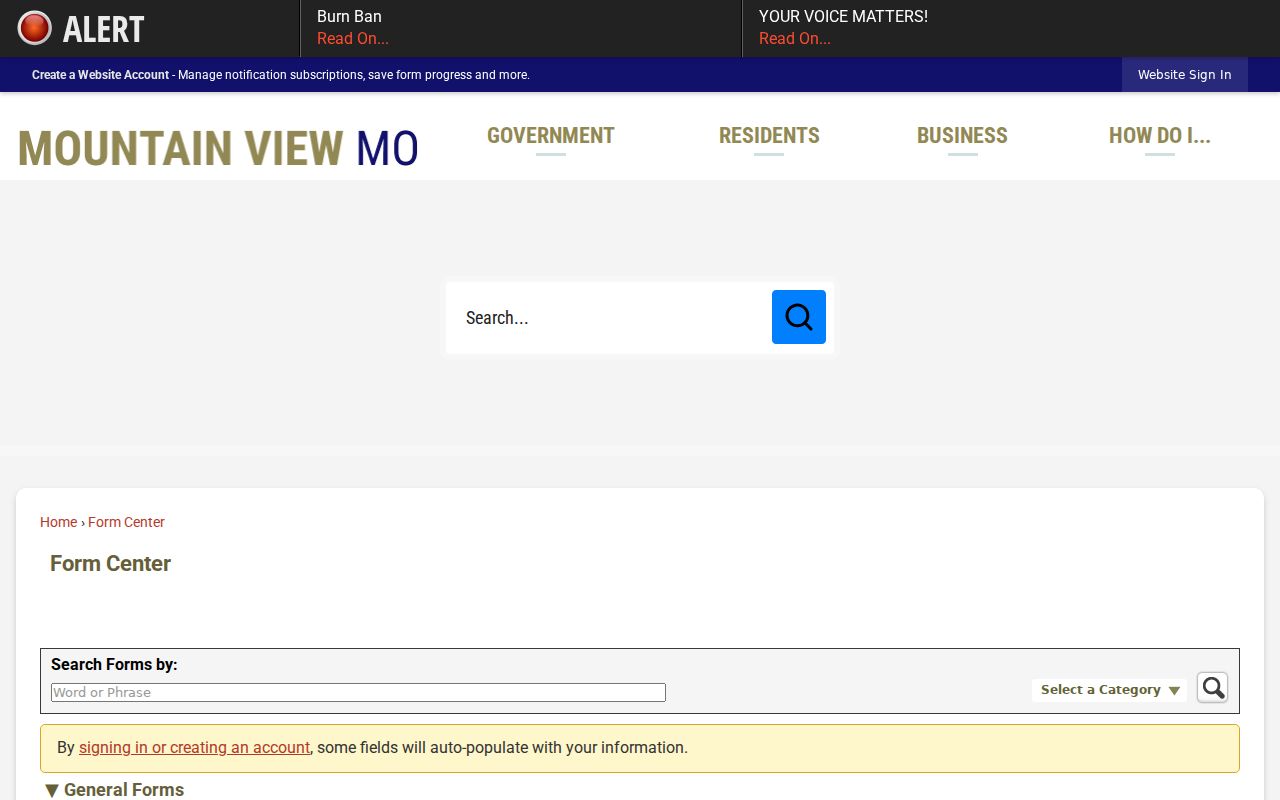
Task: Go to Home breadcrumb link
Action: point(58,522)
